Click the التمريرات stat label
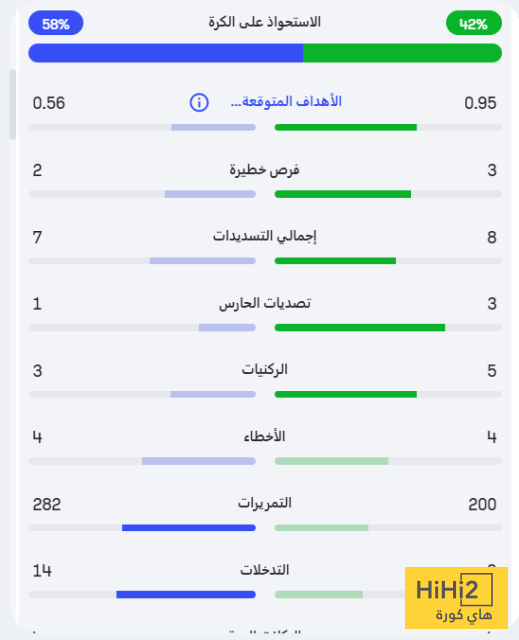The width and height of the screenshot is (519, 640). [265, 503]
